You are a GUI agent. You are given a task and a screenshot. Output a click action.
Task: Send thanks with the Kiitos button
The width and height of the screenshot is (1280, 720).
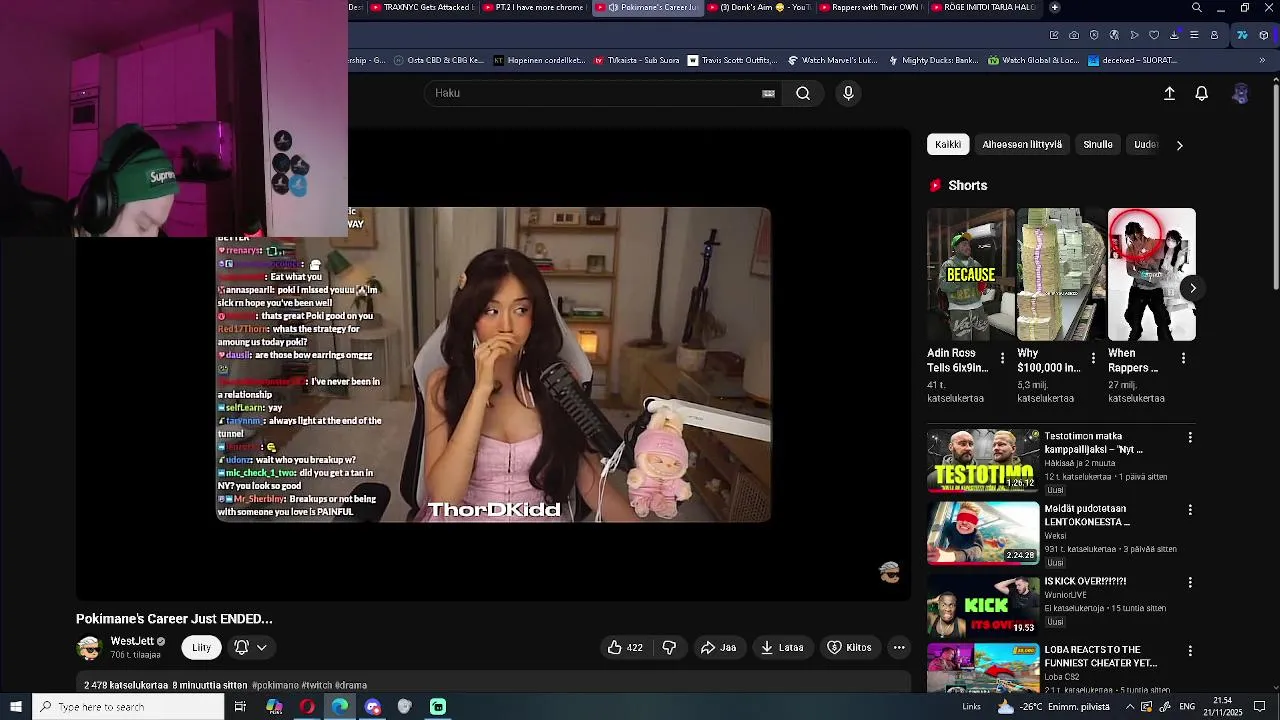pos(849,647)
